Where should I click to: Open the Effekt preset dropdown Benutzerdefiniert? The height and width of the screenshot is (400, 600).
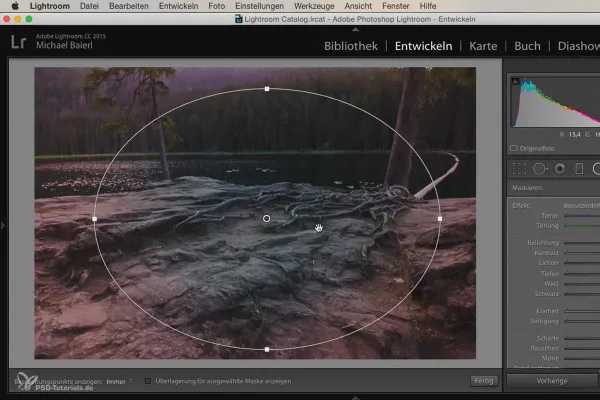(x=581, y=206)
